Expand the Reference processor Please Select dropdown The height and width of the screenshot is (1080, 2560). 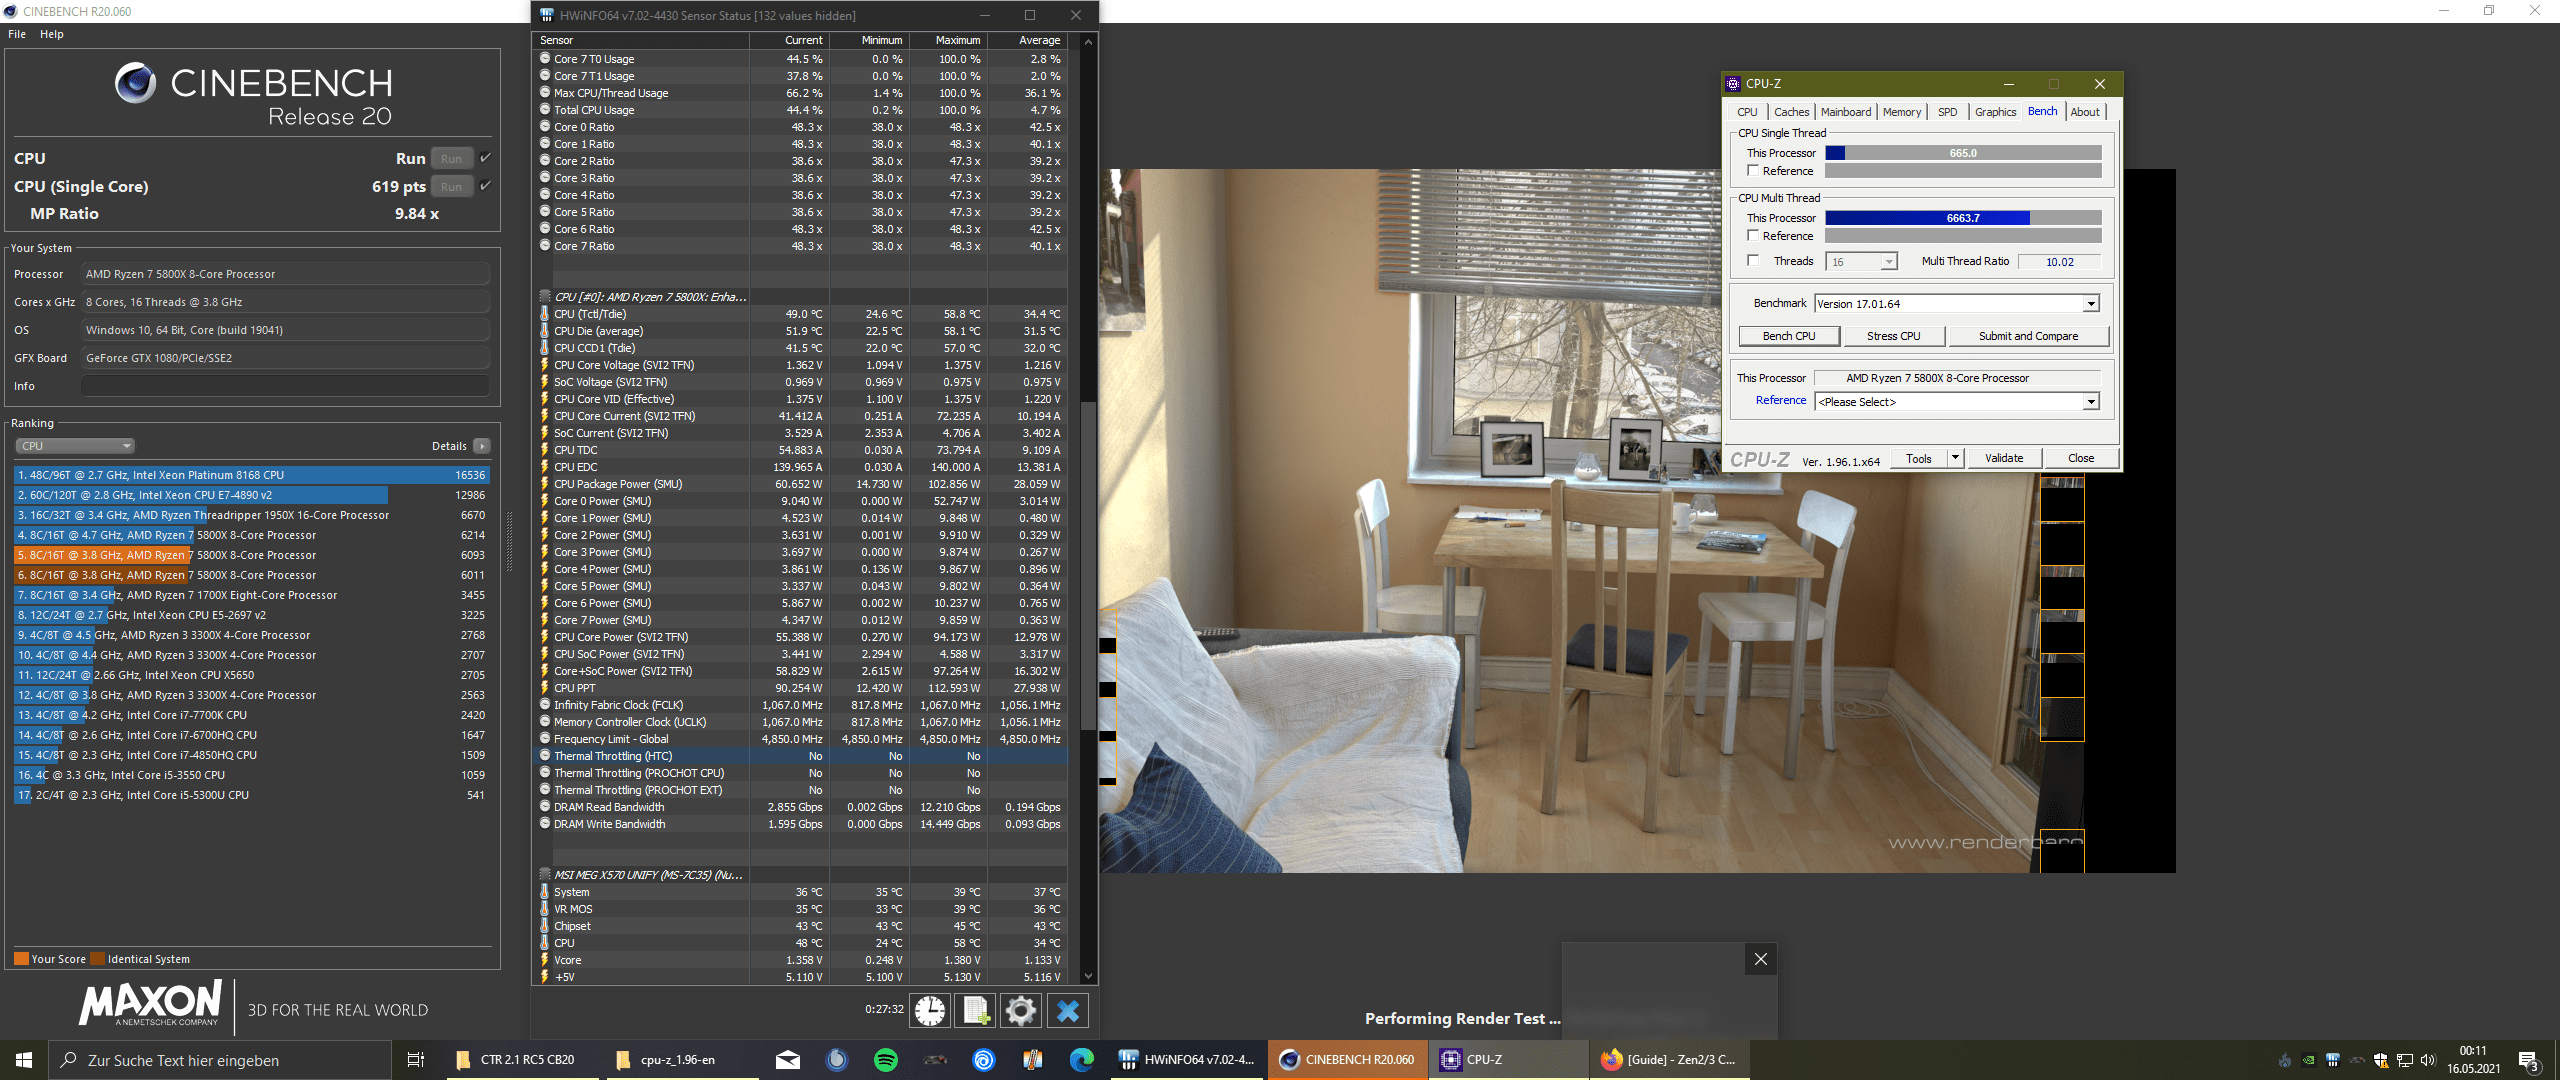click(2090, 402)
